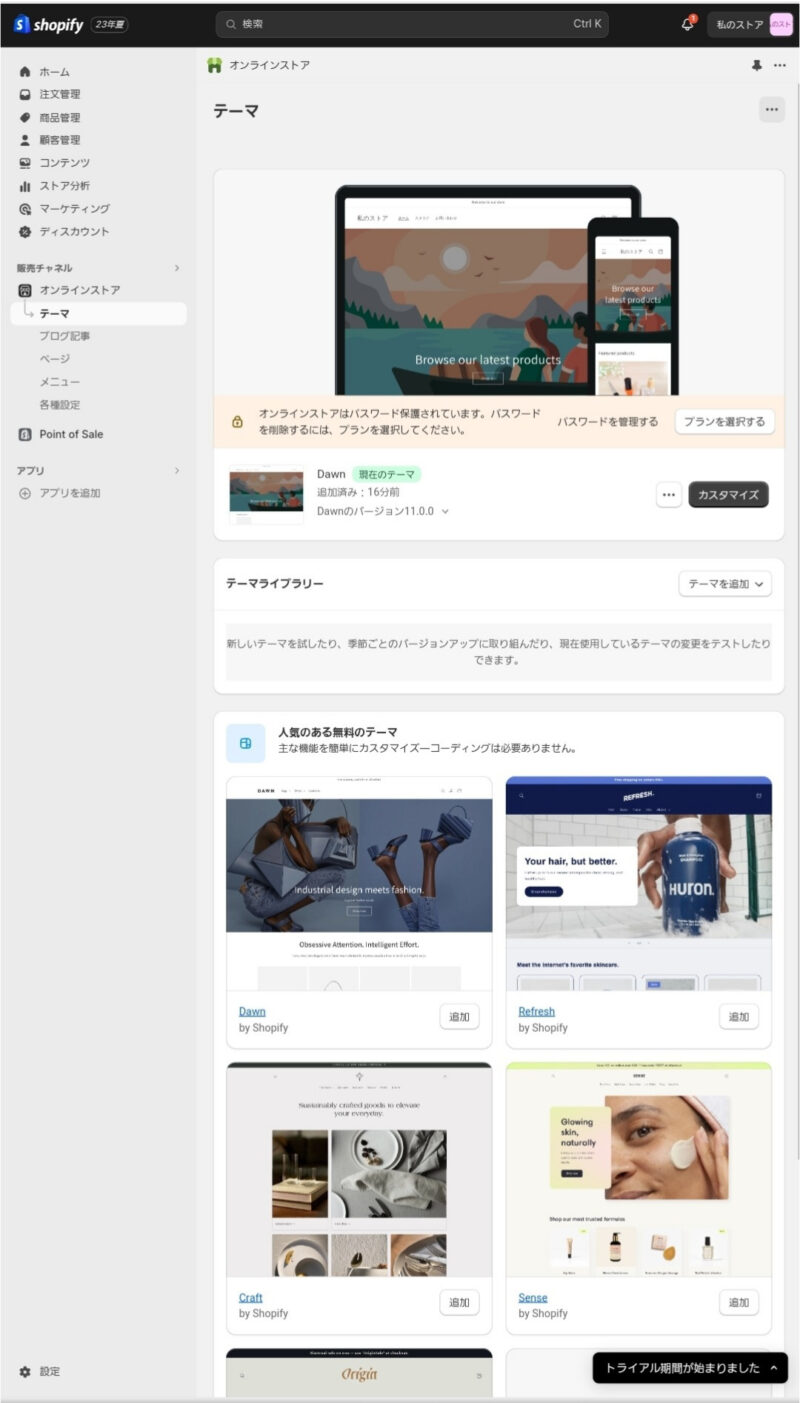Image resolution: width=800 pixels, height=1403 pixels.
Task: Click the カスタマイズ button
Action: click(x=728, y=494)
